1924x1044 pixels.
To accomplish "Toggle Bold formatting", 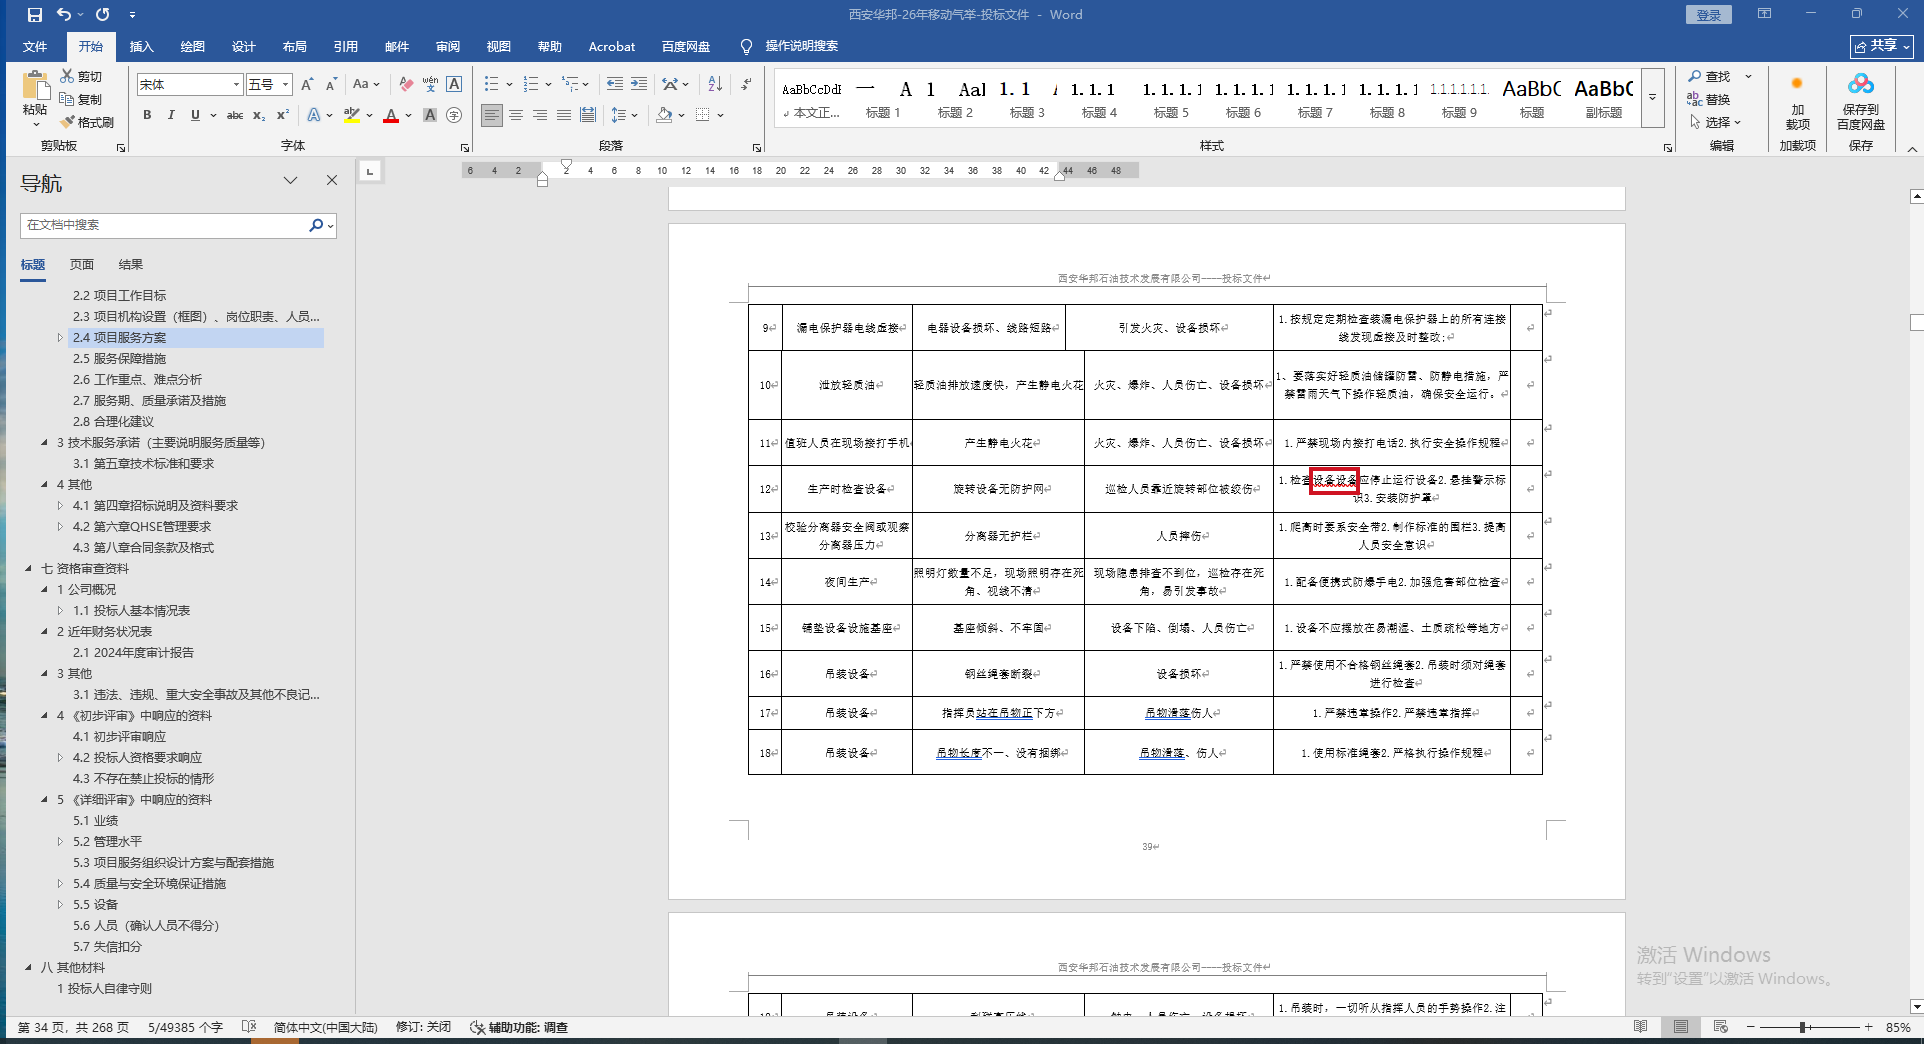I will tap(147, 115).
